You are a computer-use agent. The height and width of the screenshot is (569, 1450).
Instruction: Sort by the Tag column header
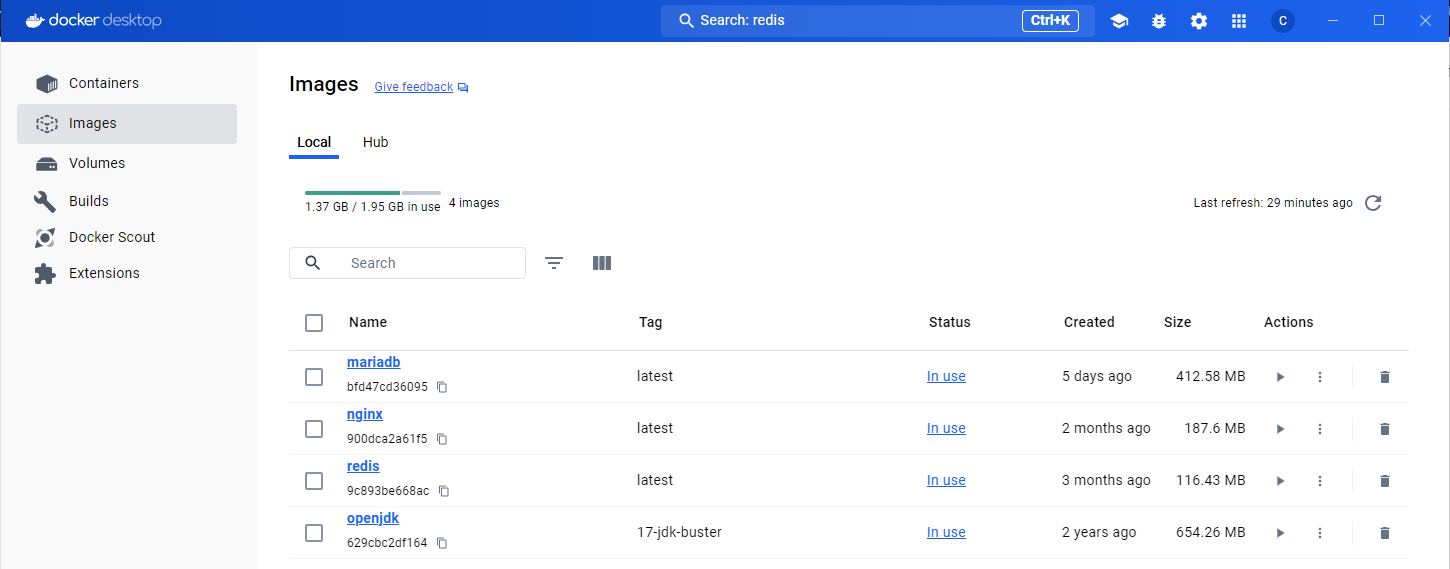[x=651, y=322]
